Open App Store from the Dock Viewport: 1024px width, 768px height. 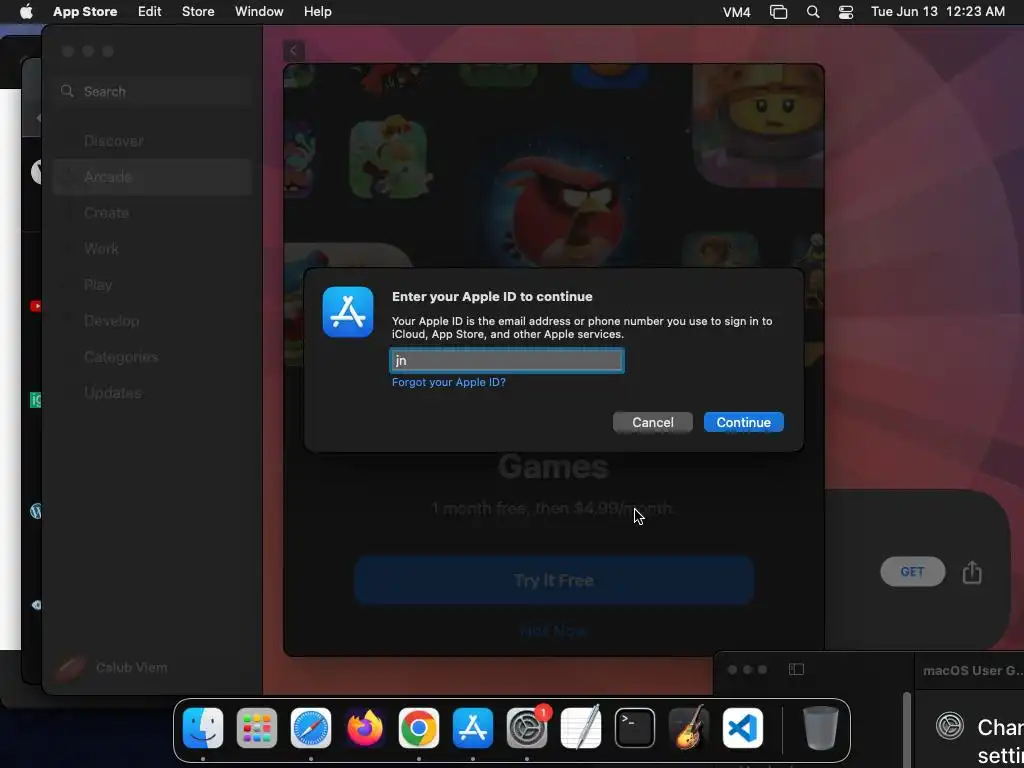(473, 728)
